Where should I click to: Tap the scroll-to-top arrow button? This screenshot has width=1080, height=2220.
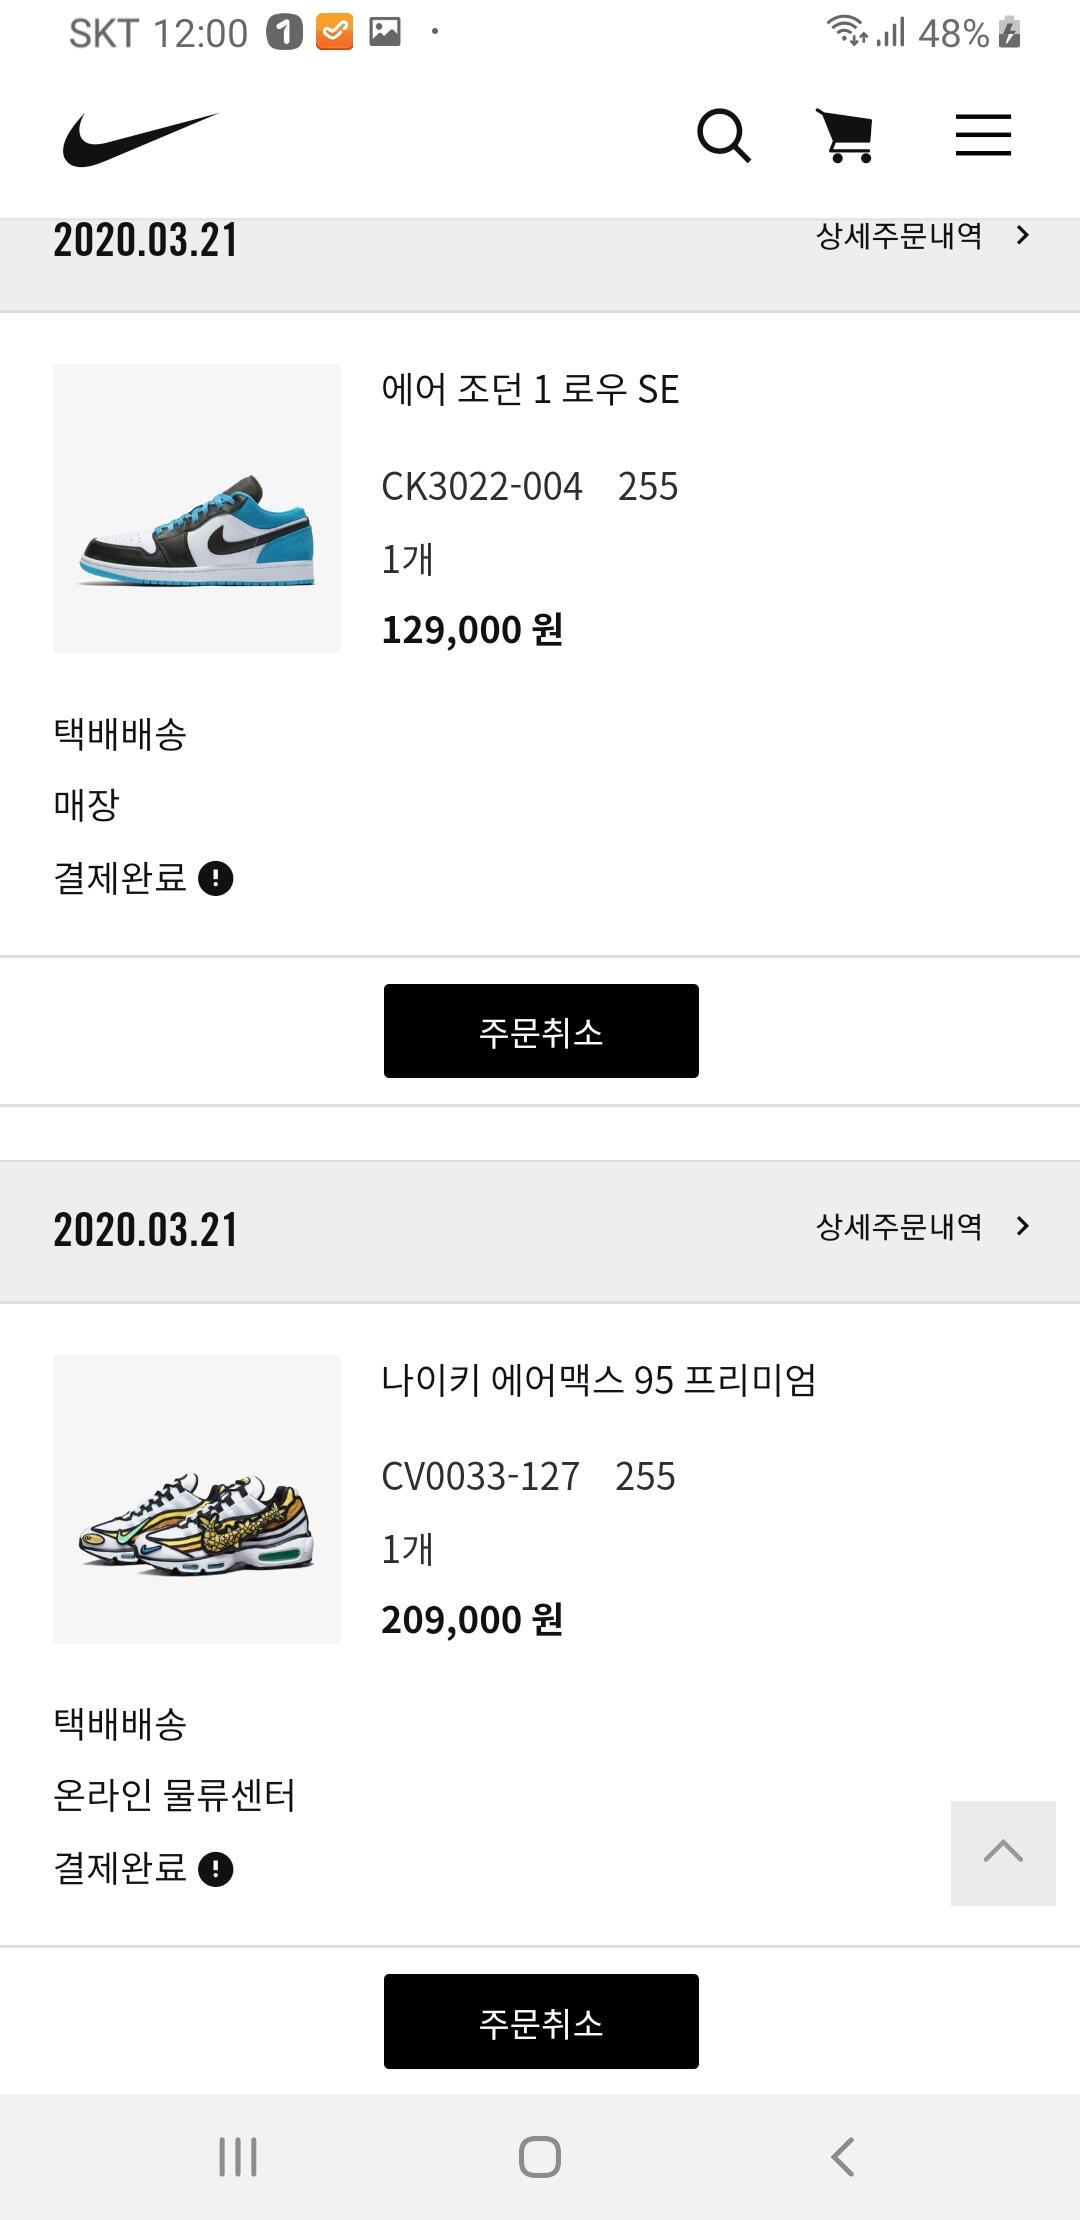click(1003, 1853)
